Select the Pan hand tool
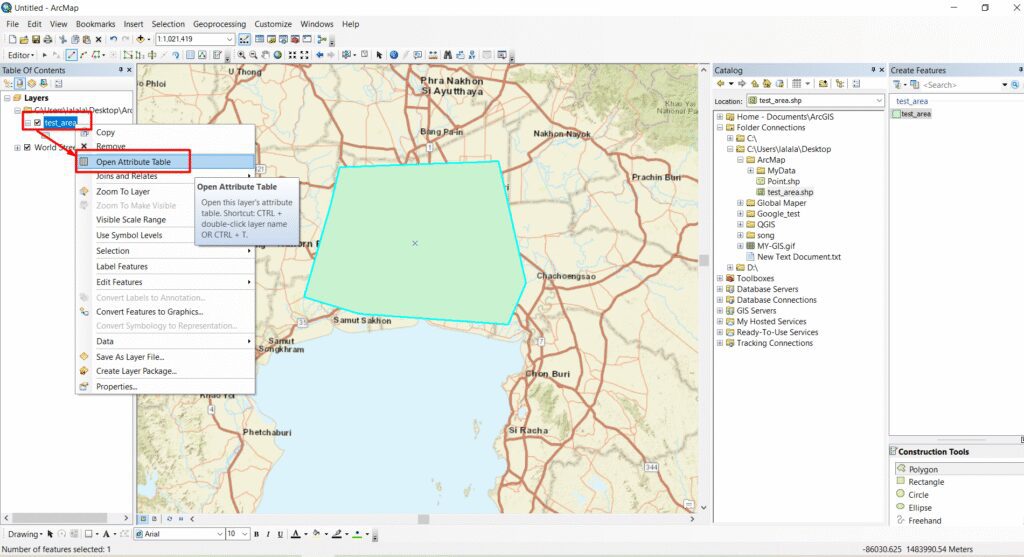Viewport: 1024px width, 557px height. tap(265, 55)
